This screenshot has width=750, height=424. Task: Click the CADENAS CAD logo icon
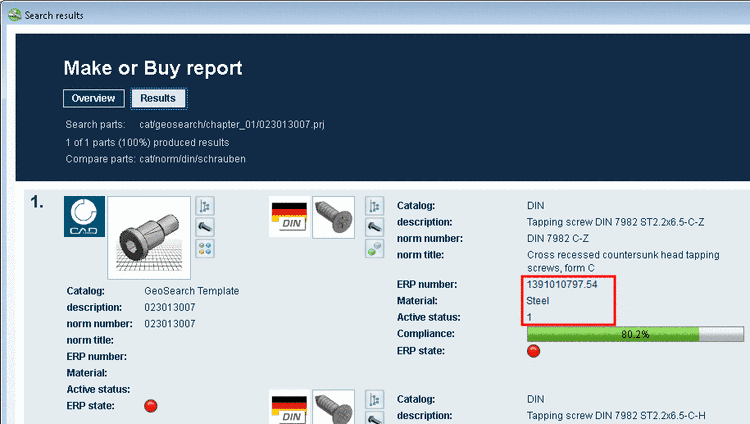pyautogui.click(x=84, y=216)
